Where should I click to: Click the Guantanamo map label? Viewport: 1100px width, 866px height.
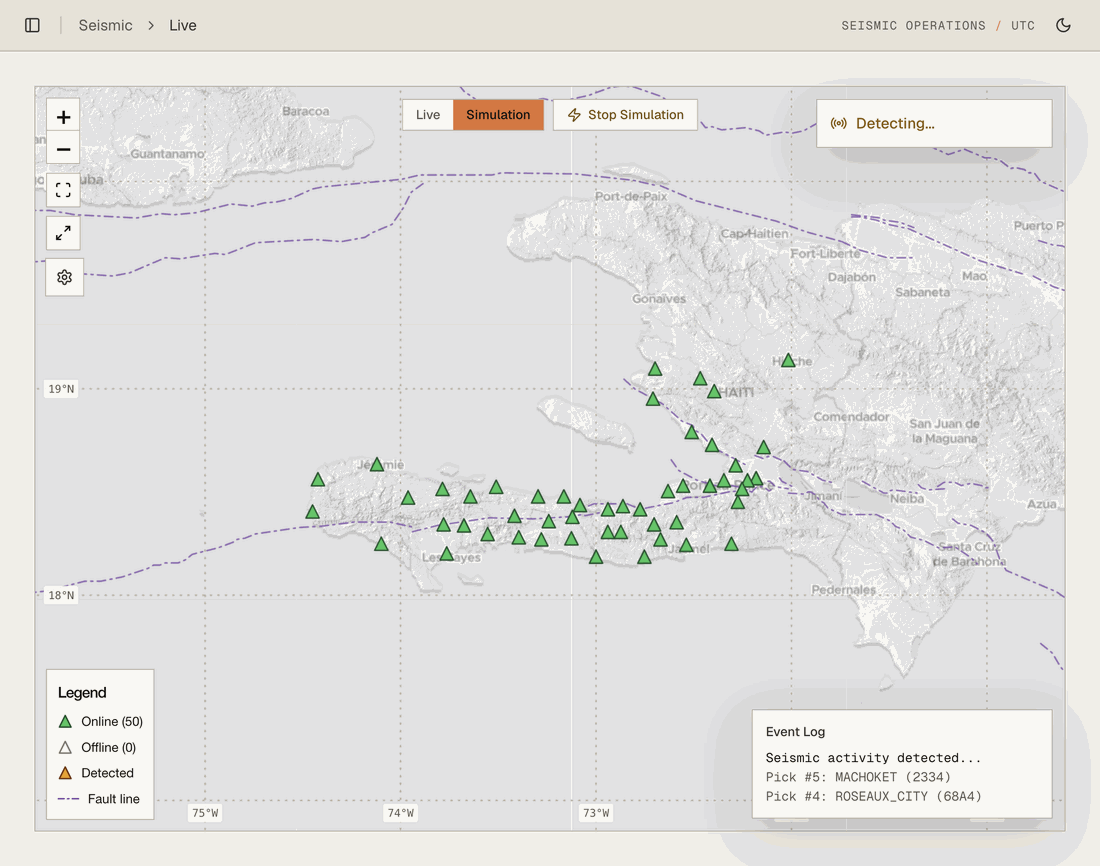168,154
